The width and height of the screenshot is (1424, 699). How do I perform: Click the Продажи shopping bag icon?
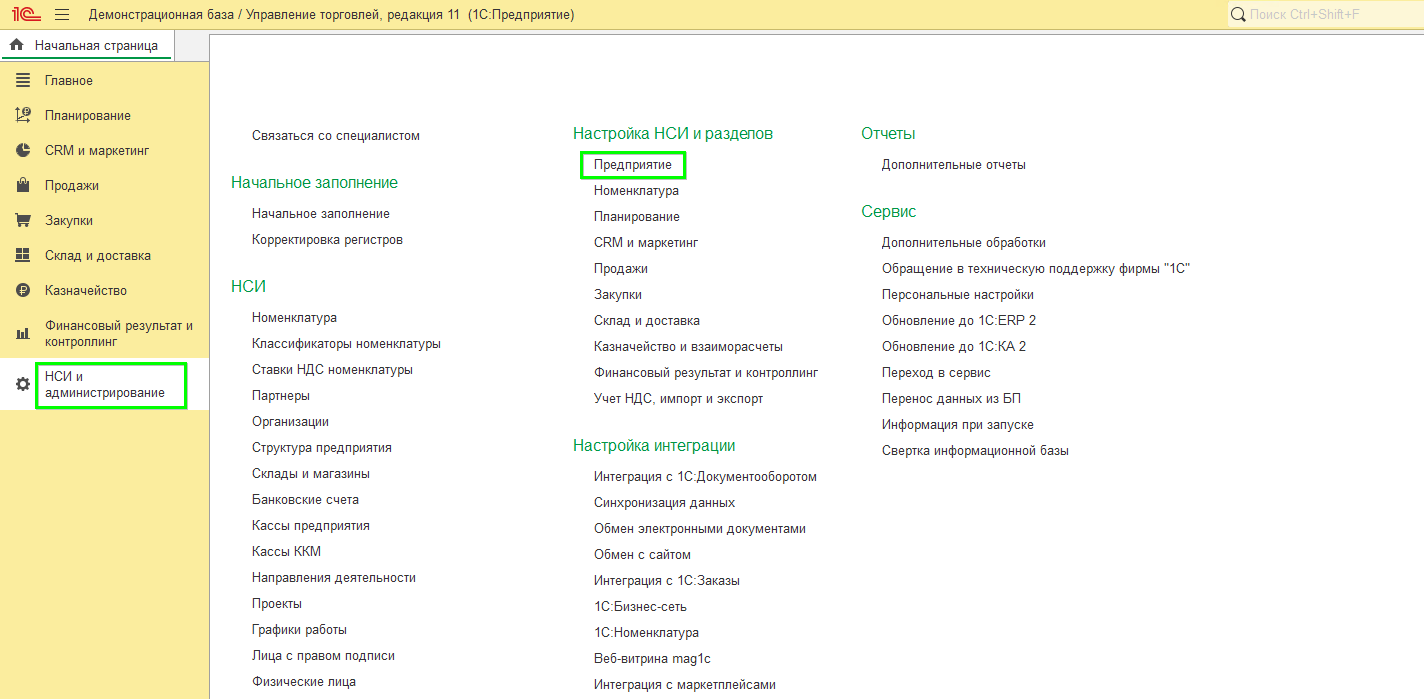coord(23,185)
